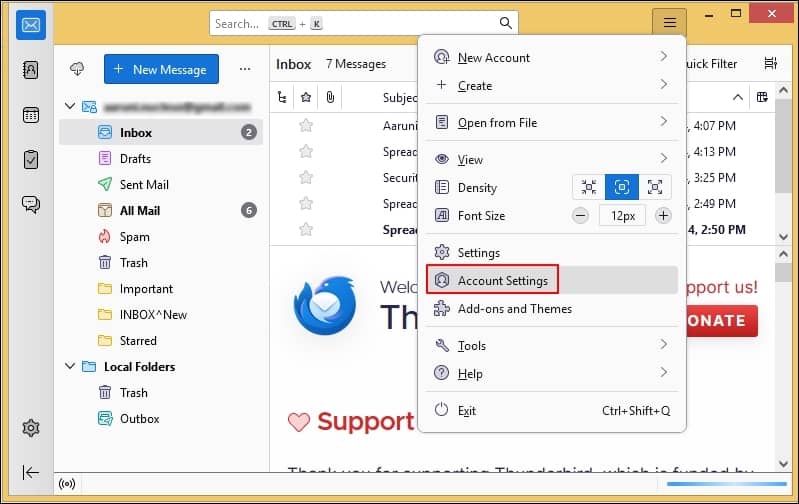799x504 pixels.
Task: Open the All Mail folder
Action: pos(161,210)
